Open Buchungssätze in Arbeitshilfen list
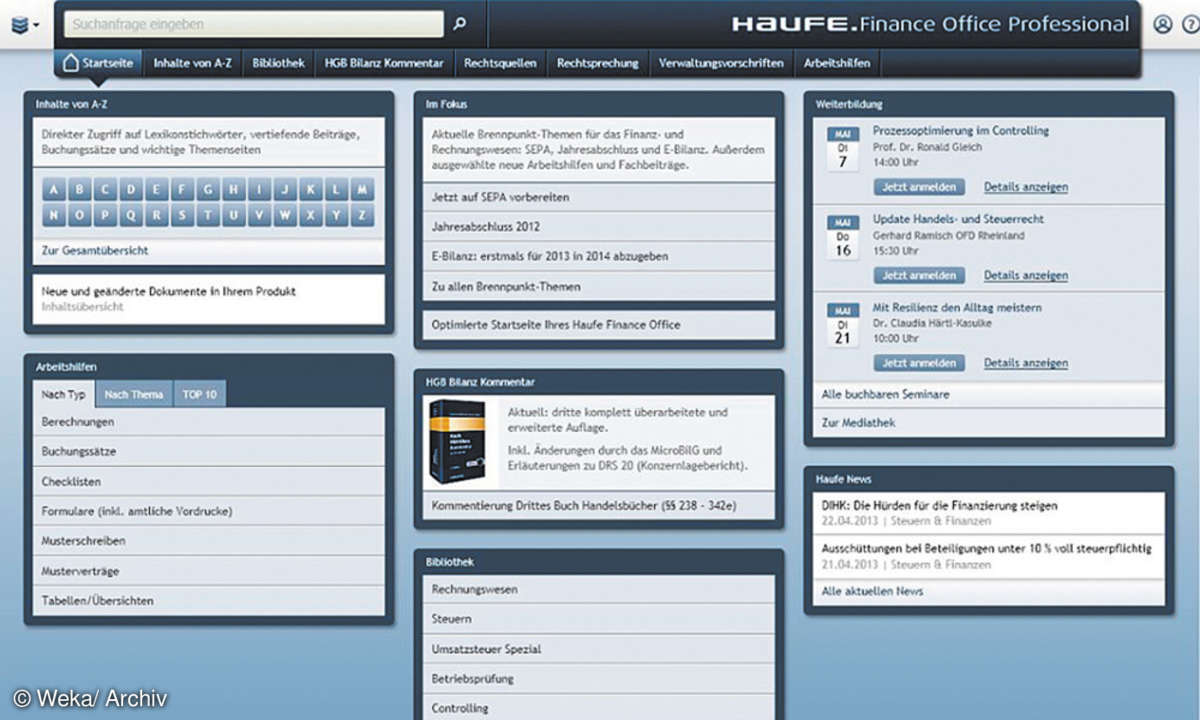The image size is (1200, 720). click(x=208, y=451)
